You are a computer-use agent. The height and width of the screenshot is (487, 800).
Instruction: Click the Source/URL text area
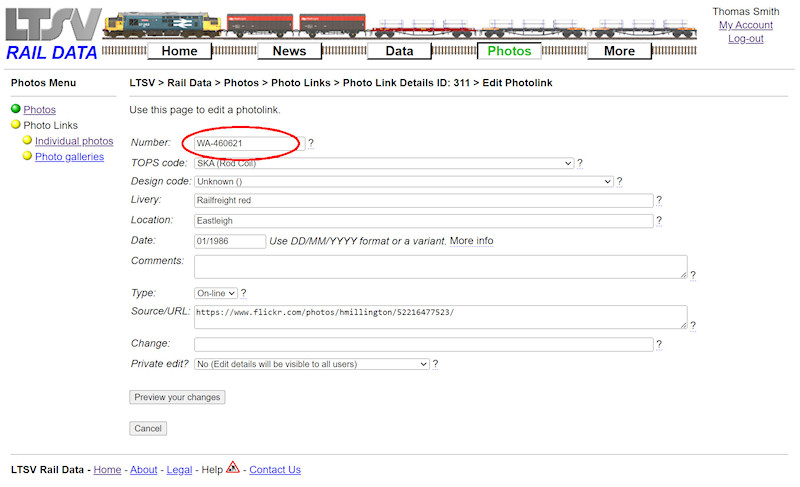coord(440,317)
